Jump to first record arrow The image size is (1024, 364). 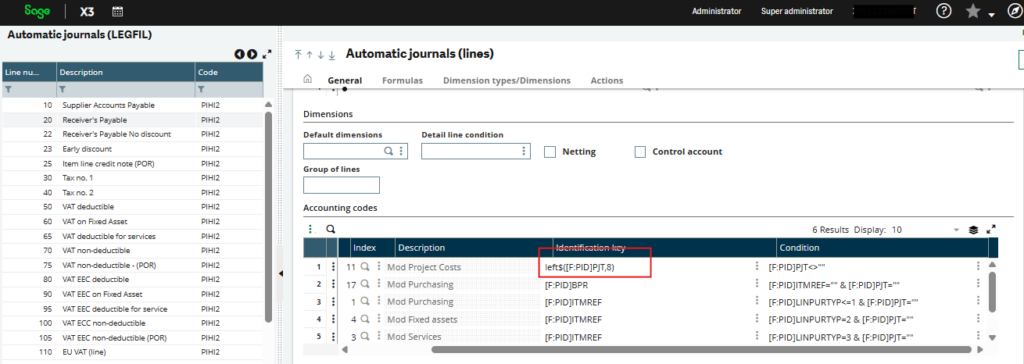click(298, 55)
